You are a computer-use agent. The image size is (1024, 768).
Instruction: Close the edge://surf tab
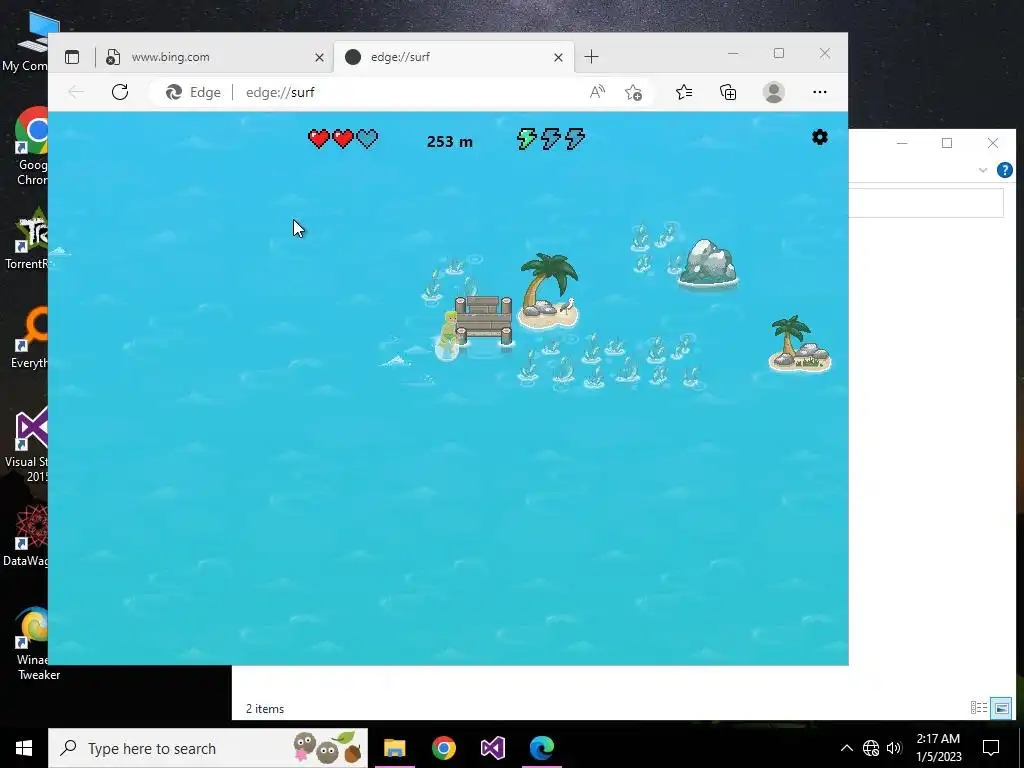pos(558,57)
